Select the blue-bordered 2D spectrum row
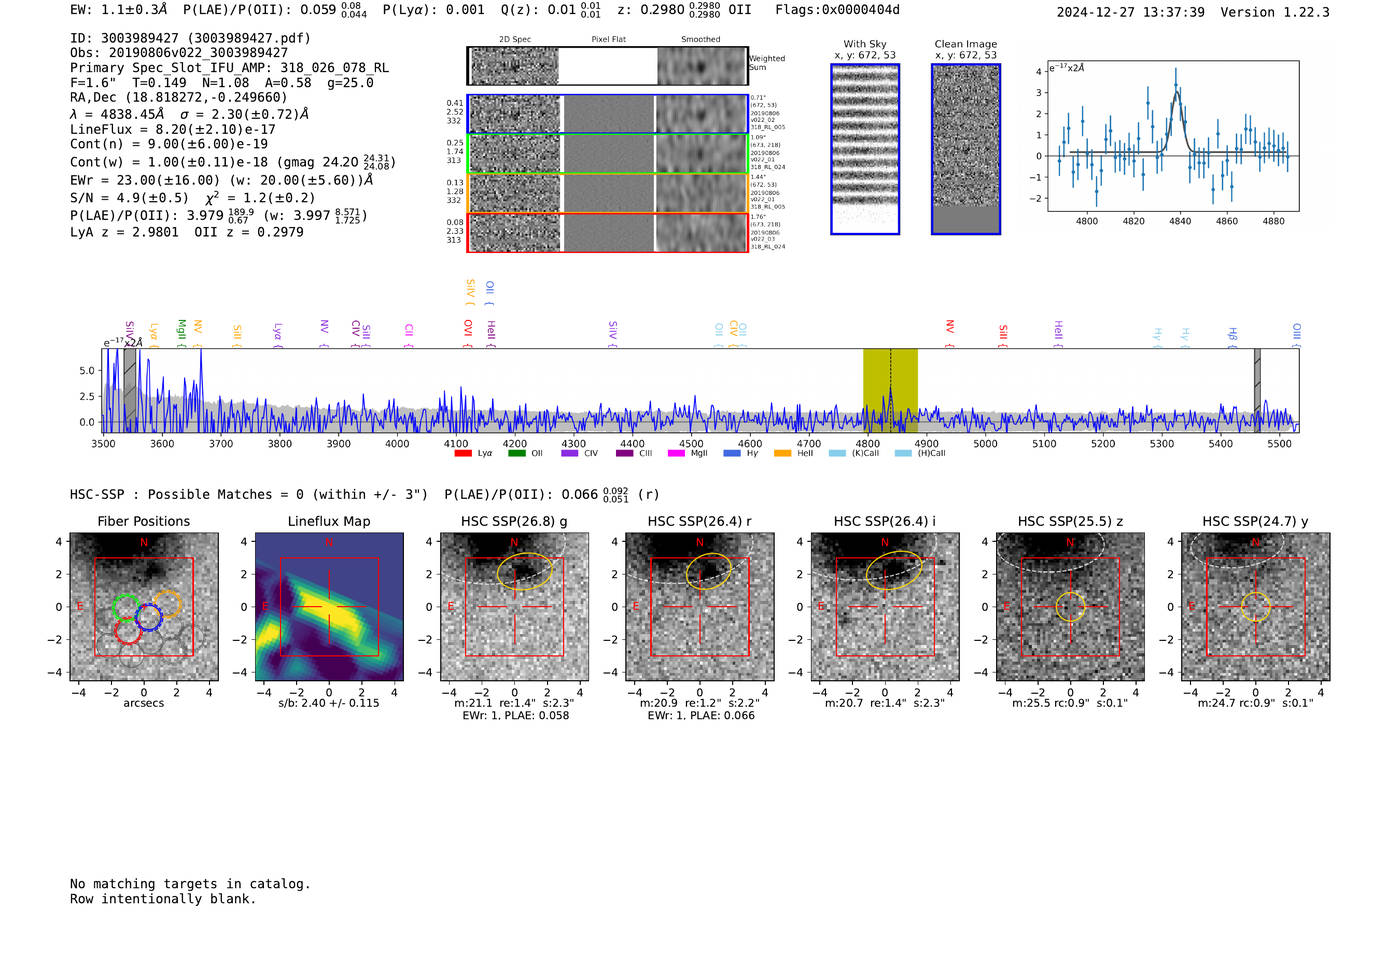 coord(608,114)
